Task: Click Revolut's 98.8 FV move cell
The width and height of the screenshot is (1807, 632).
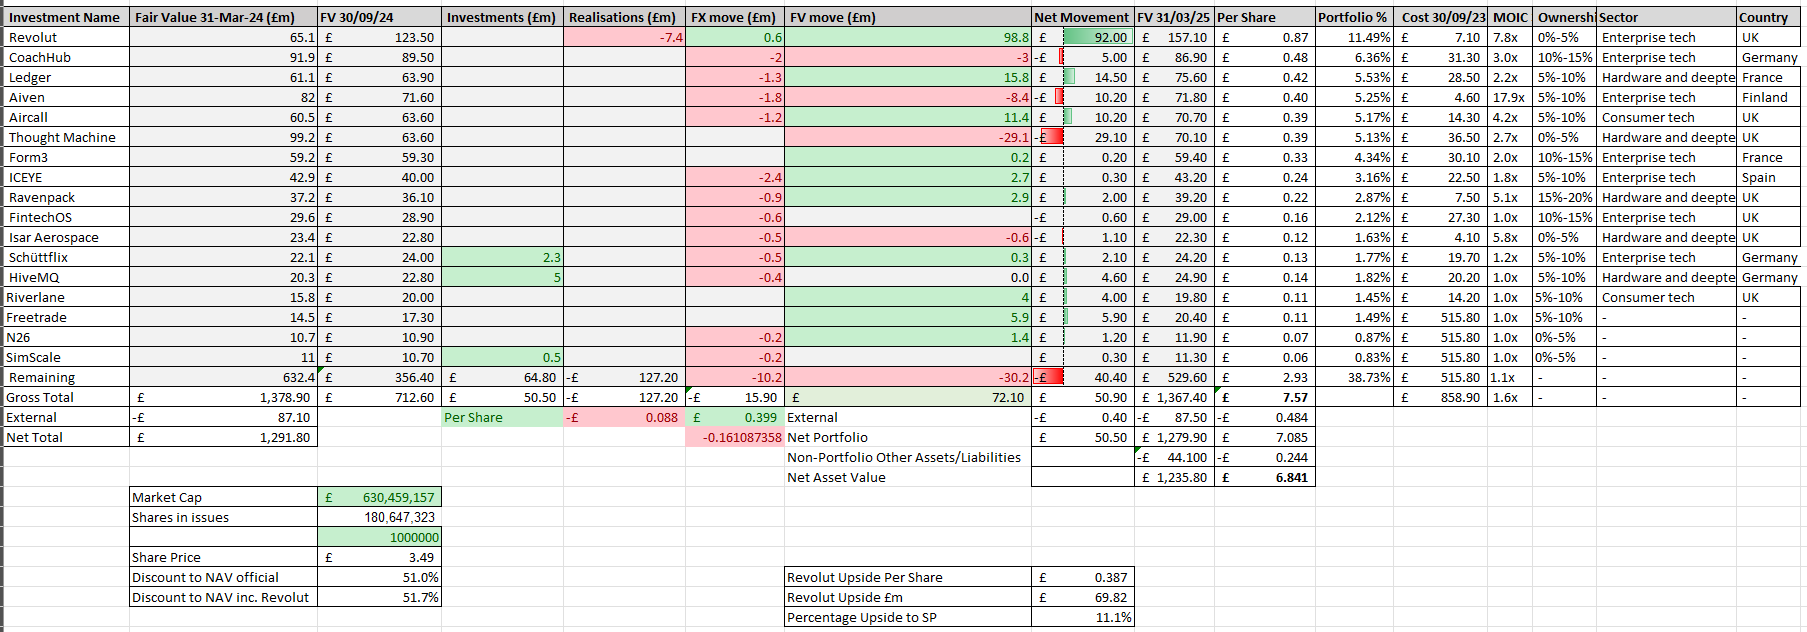Action: 908,37
